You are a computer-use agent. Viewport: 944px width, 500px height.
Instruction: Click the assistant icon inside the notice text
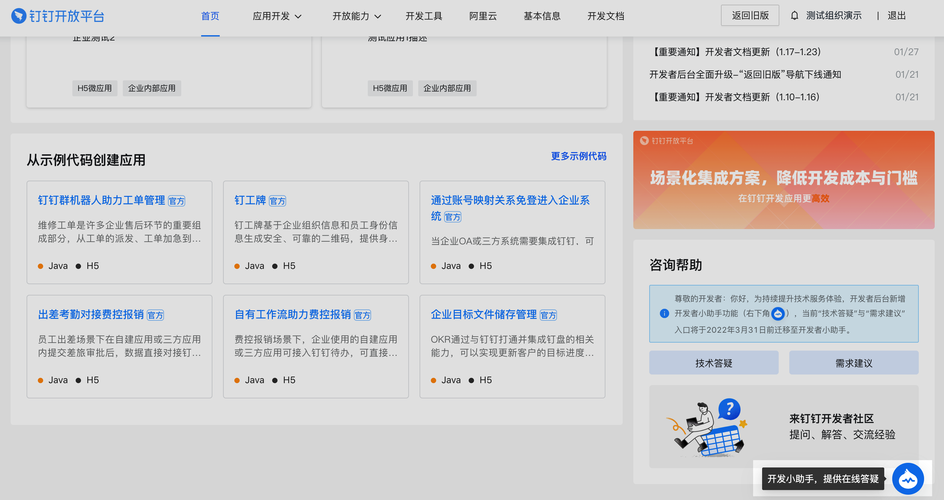click(778, 313)
